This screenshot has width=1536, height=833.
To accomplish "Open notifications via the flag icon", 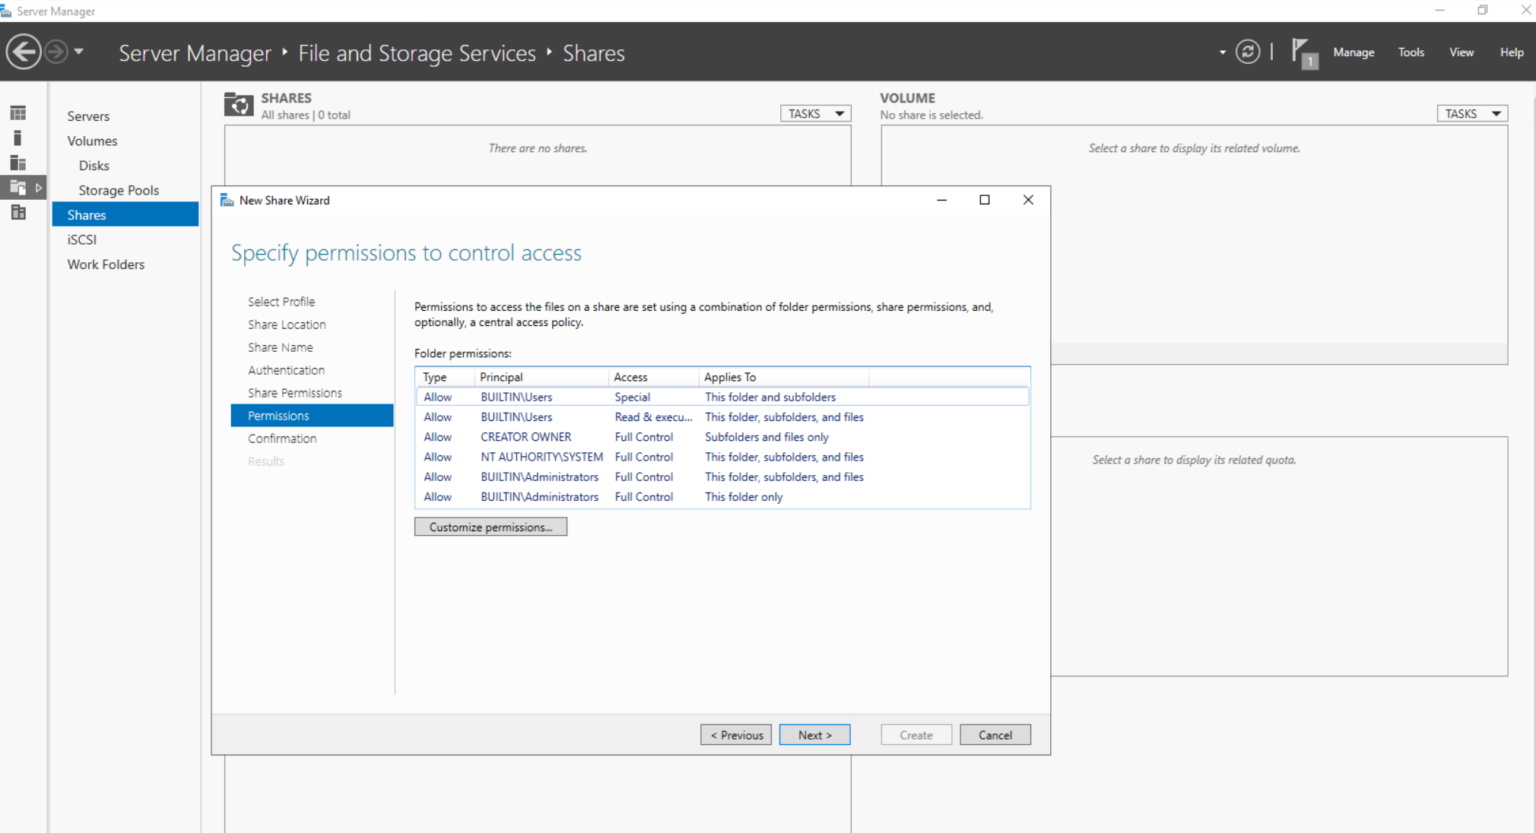I will 1304,51.
